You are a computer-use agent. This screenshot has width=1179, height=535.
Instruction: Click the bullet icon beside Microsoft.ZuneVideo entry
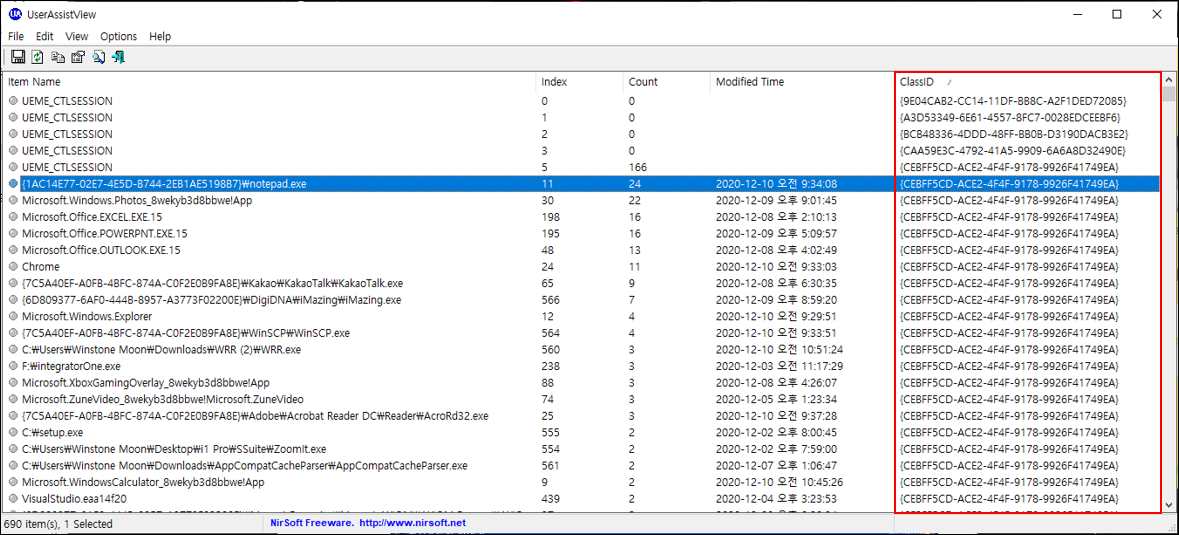pos(13,399)
